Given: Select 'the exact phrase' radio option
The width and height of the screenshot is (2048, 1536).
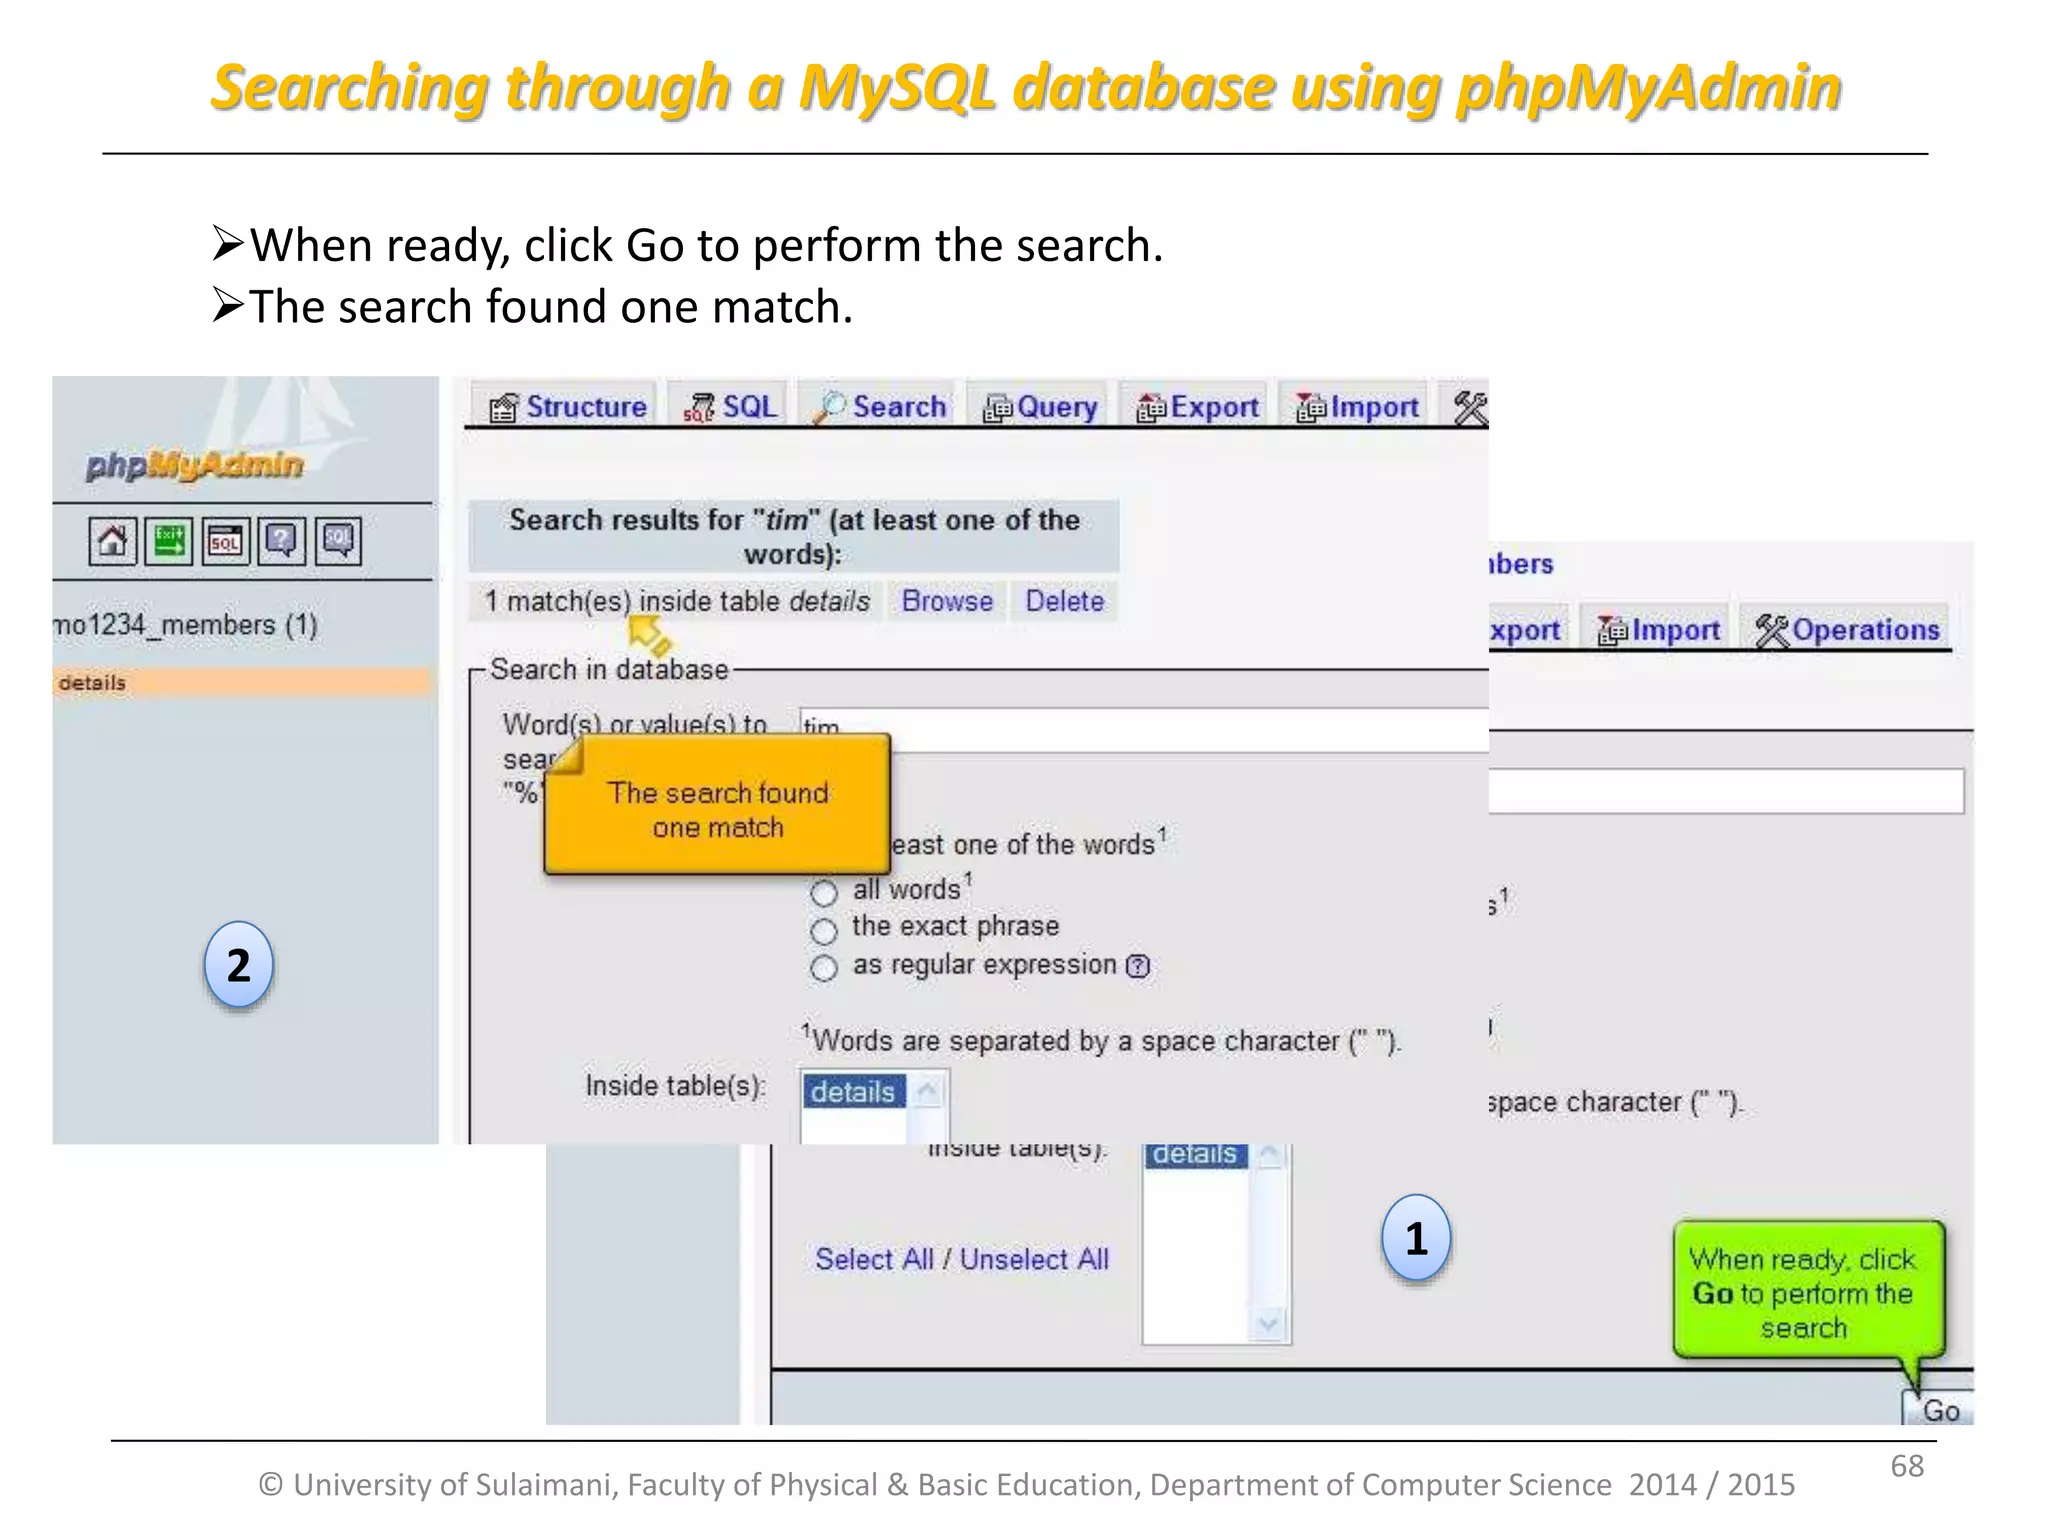Looking at the screenshot, I should 823,931.
